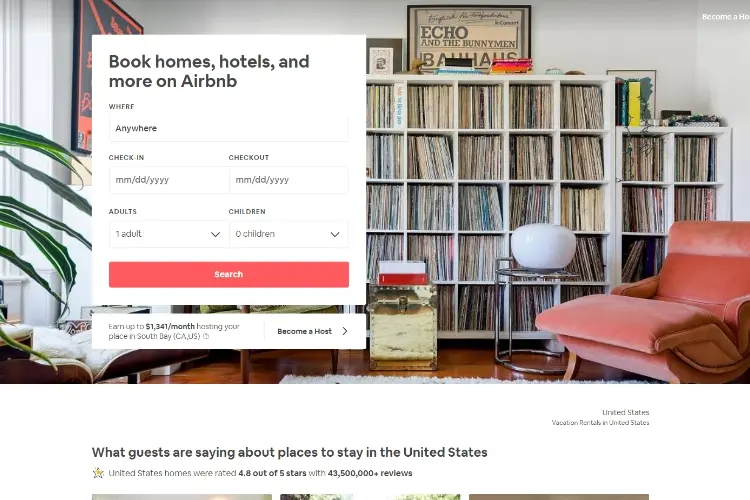Open Vacation Rentals in United States link
The width and height of the screenshot is (750, 500).
pyautogui.click(x=600, y=422)
